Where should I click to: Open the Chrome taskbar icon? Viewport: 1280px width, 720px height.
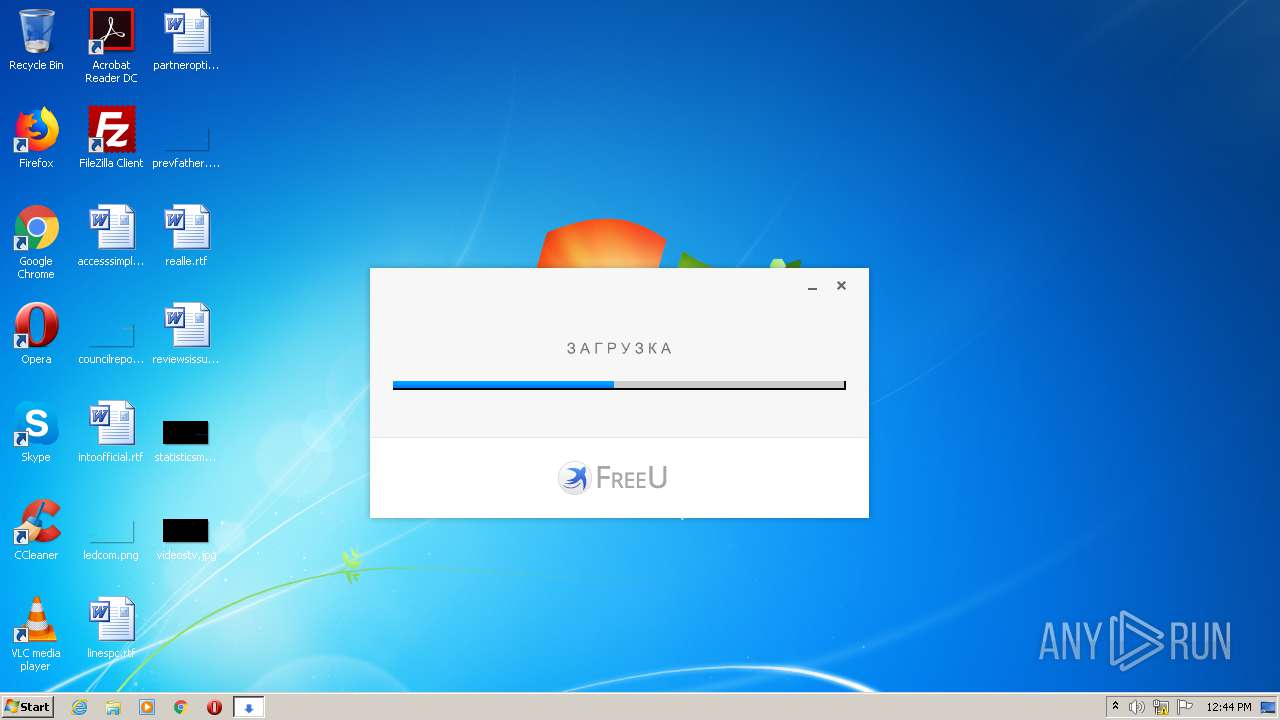pyautogui.click(x=181, y=707)
